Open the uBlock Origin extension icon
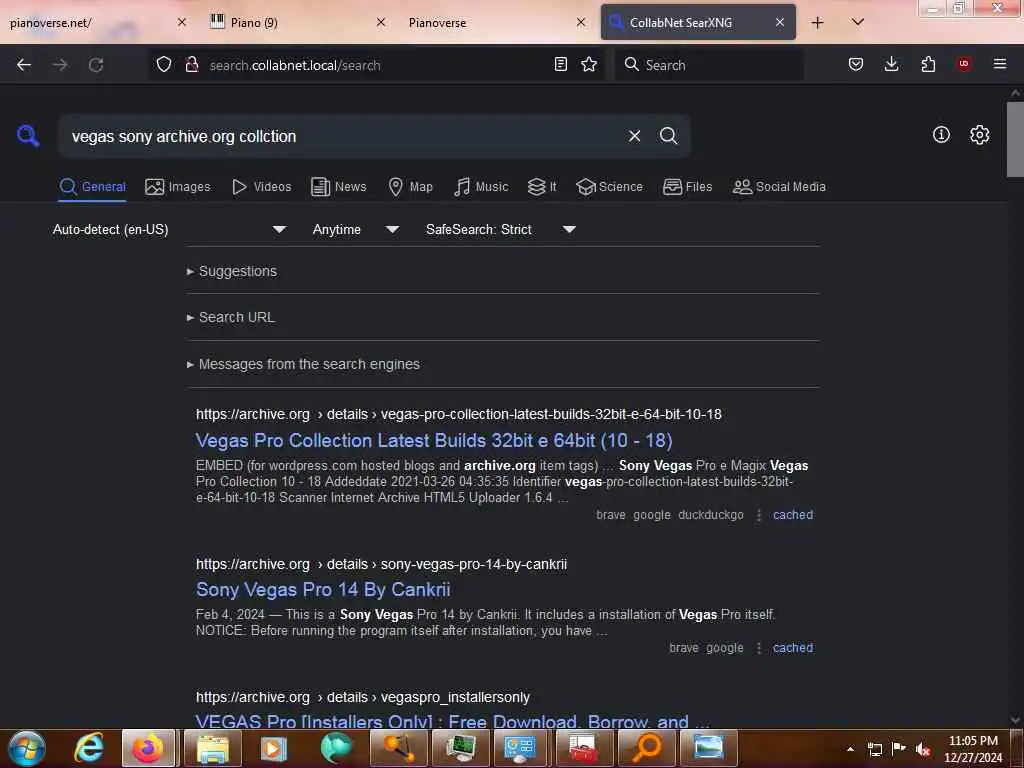The image size is (1024, 768). (x=964, y=64)
